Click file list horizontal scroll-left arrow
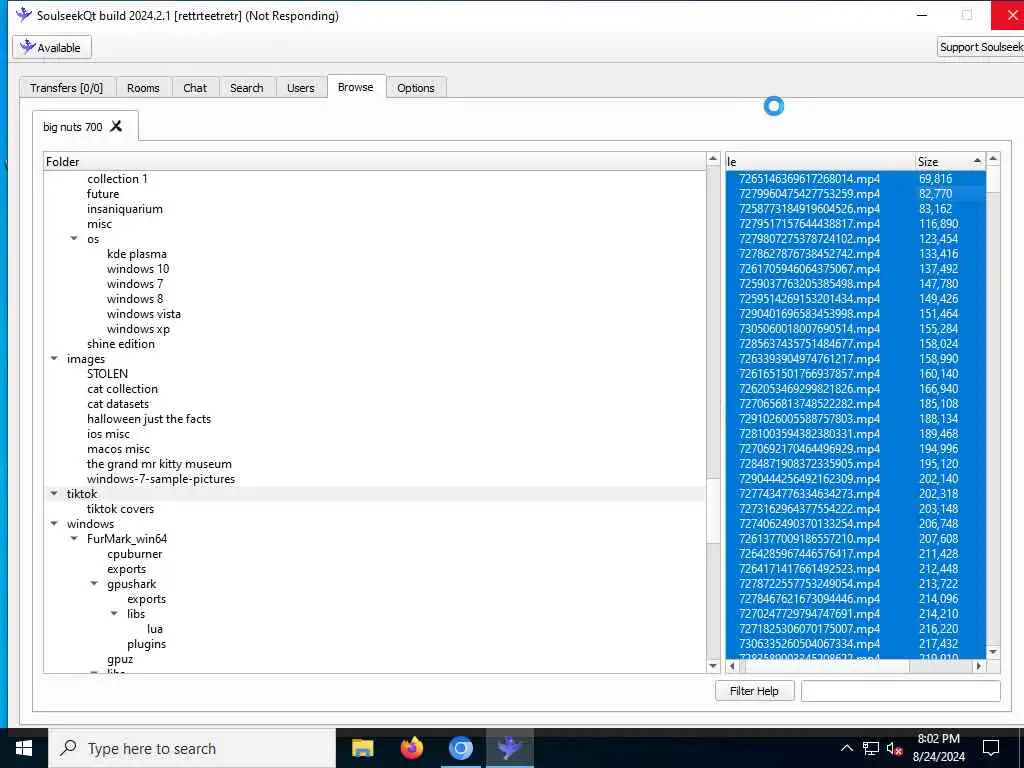 point(732,666)
